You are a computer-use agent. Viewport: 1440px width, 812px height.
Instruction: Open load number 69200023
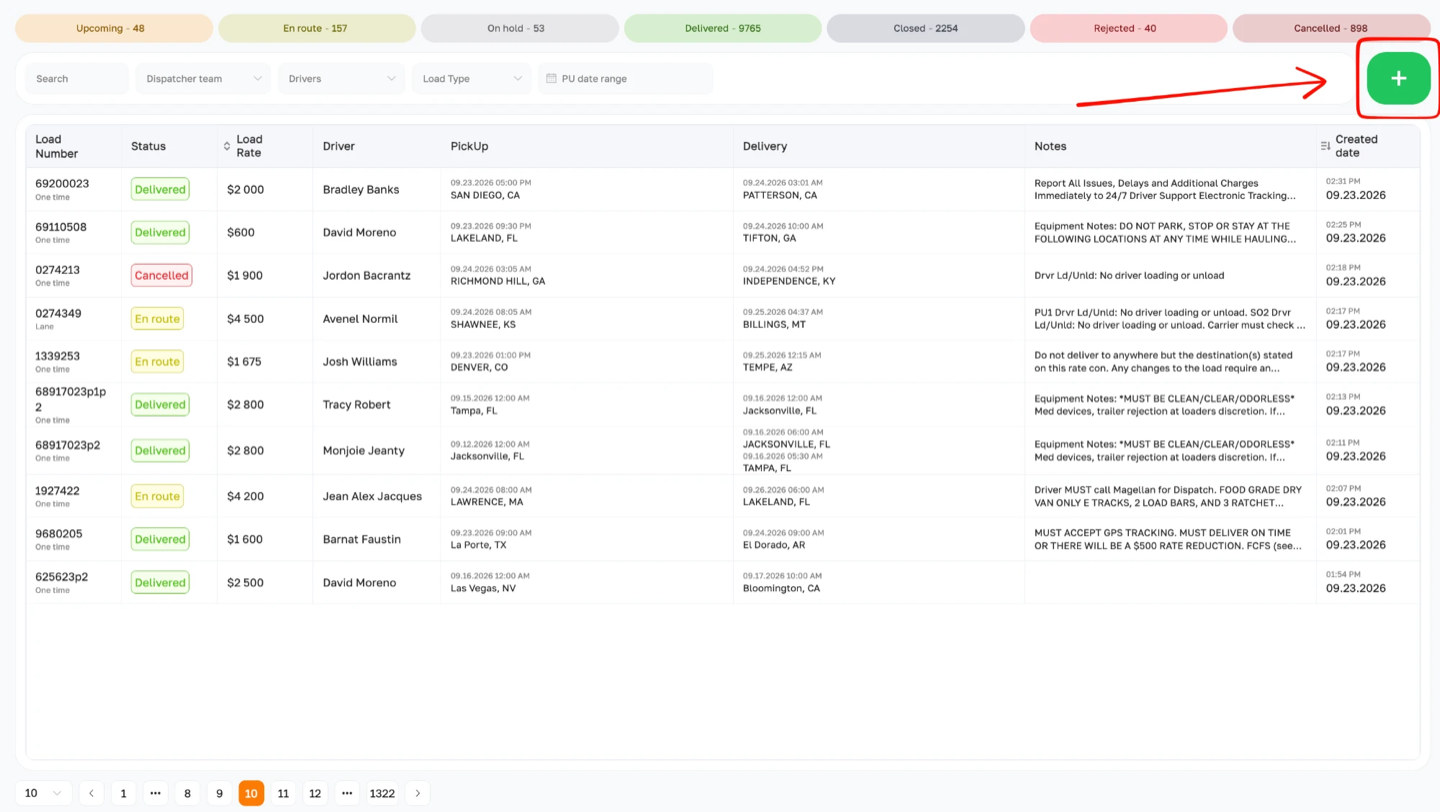click(62, 184)
